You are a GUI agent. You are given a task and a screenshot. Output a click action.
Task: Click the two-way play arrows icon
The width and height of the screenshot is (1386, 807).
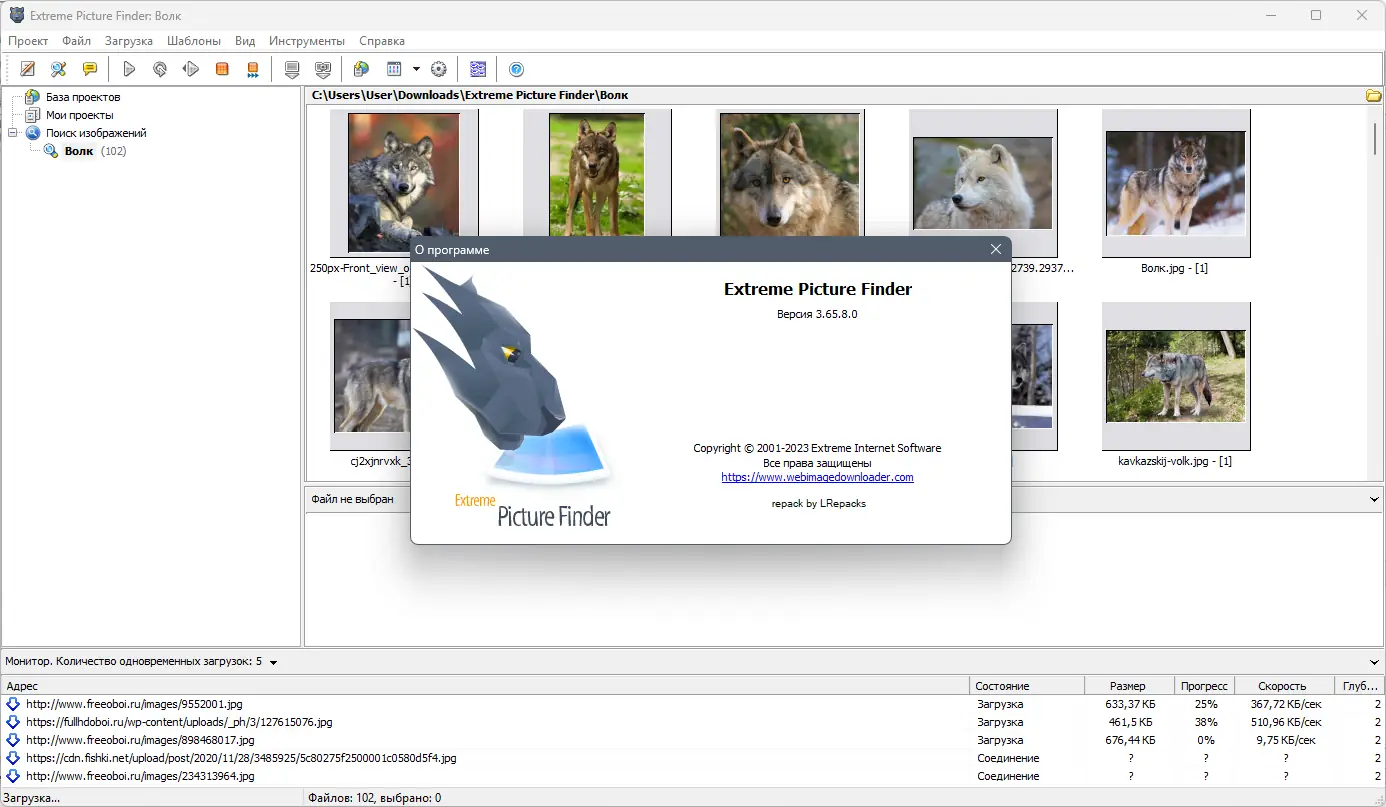(191, 69)
